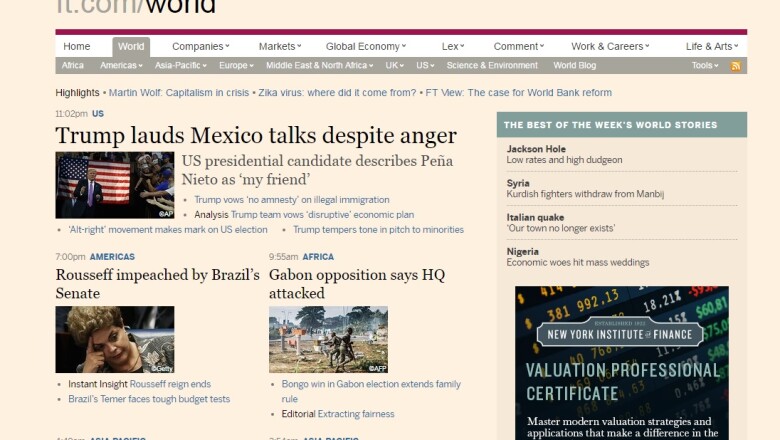This screenshot has height=440, width=780.
Task: Expand Americas submenu
Action: 121,65
